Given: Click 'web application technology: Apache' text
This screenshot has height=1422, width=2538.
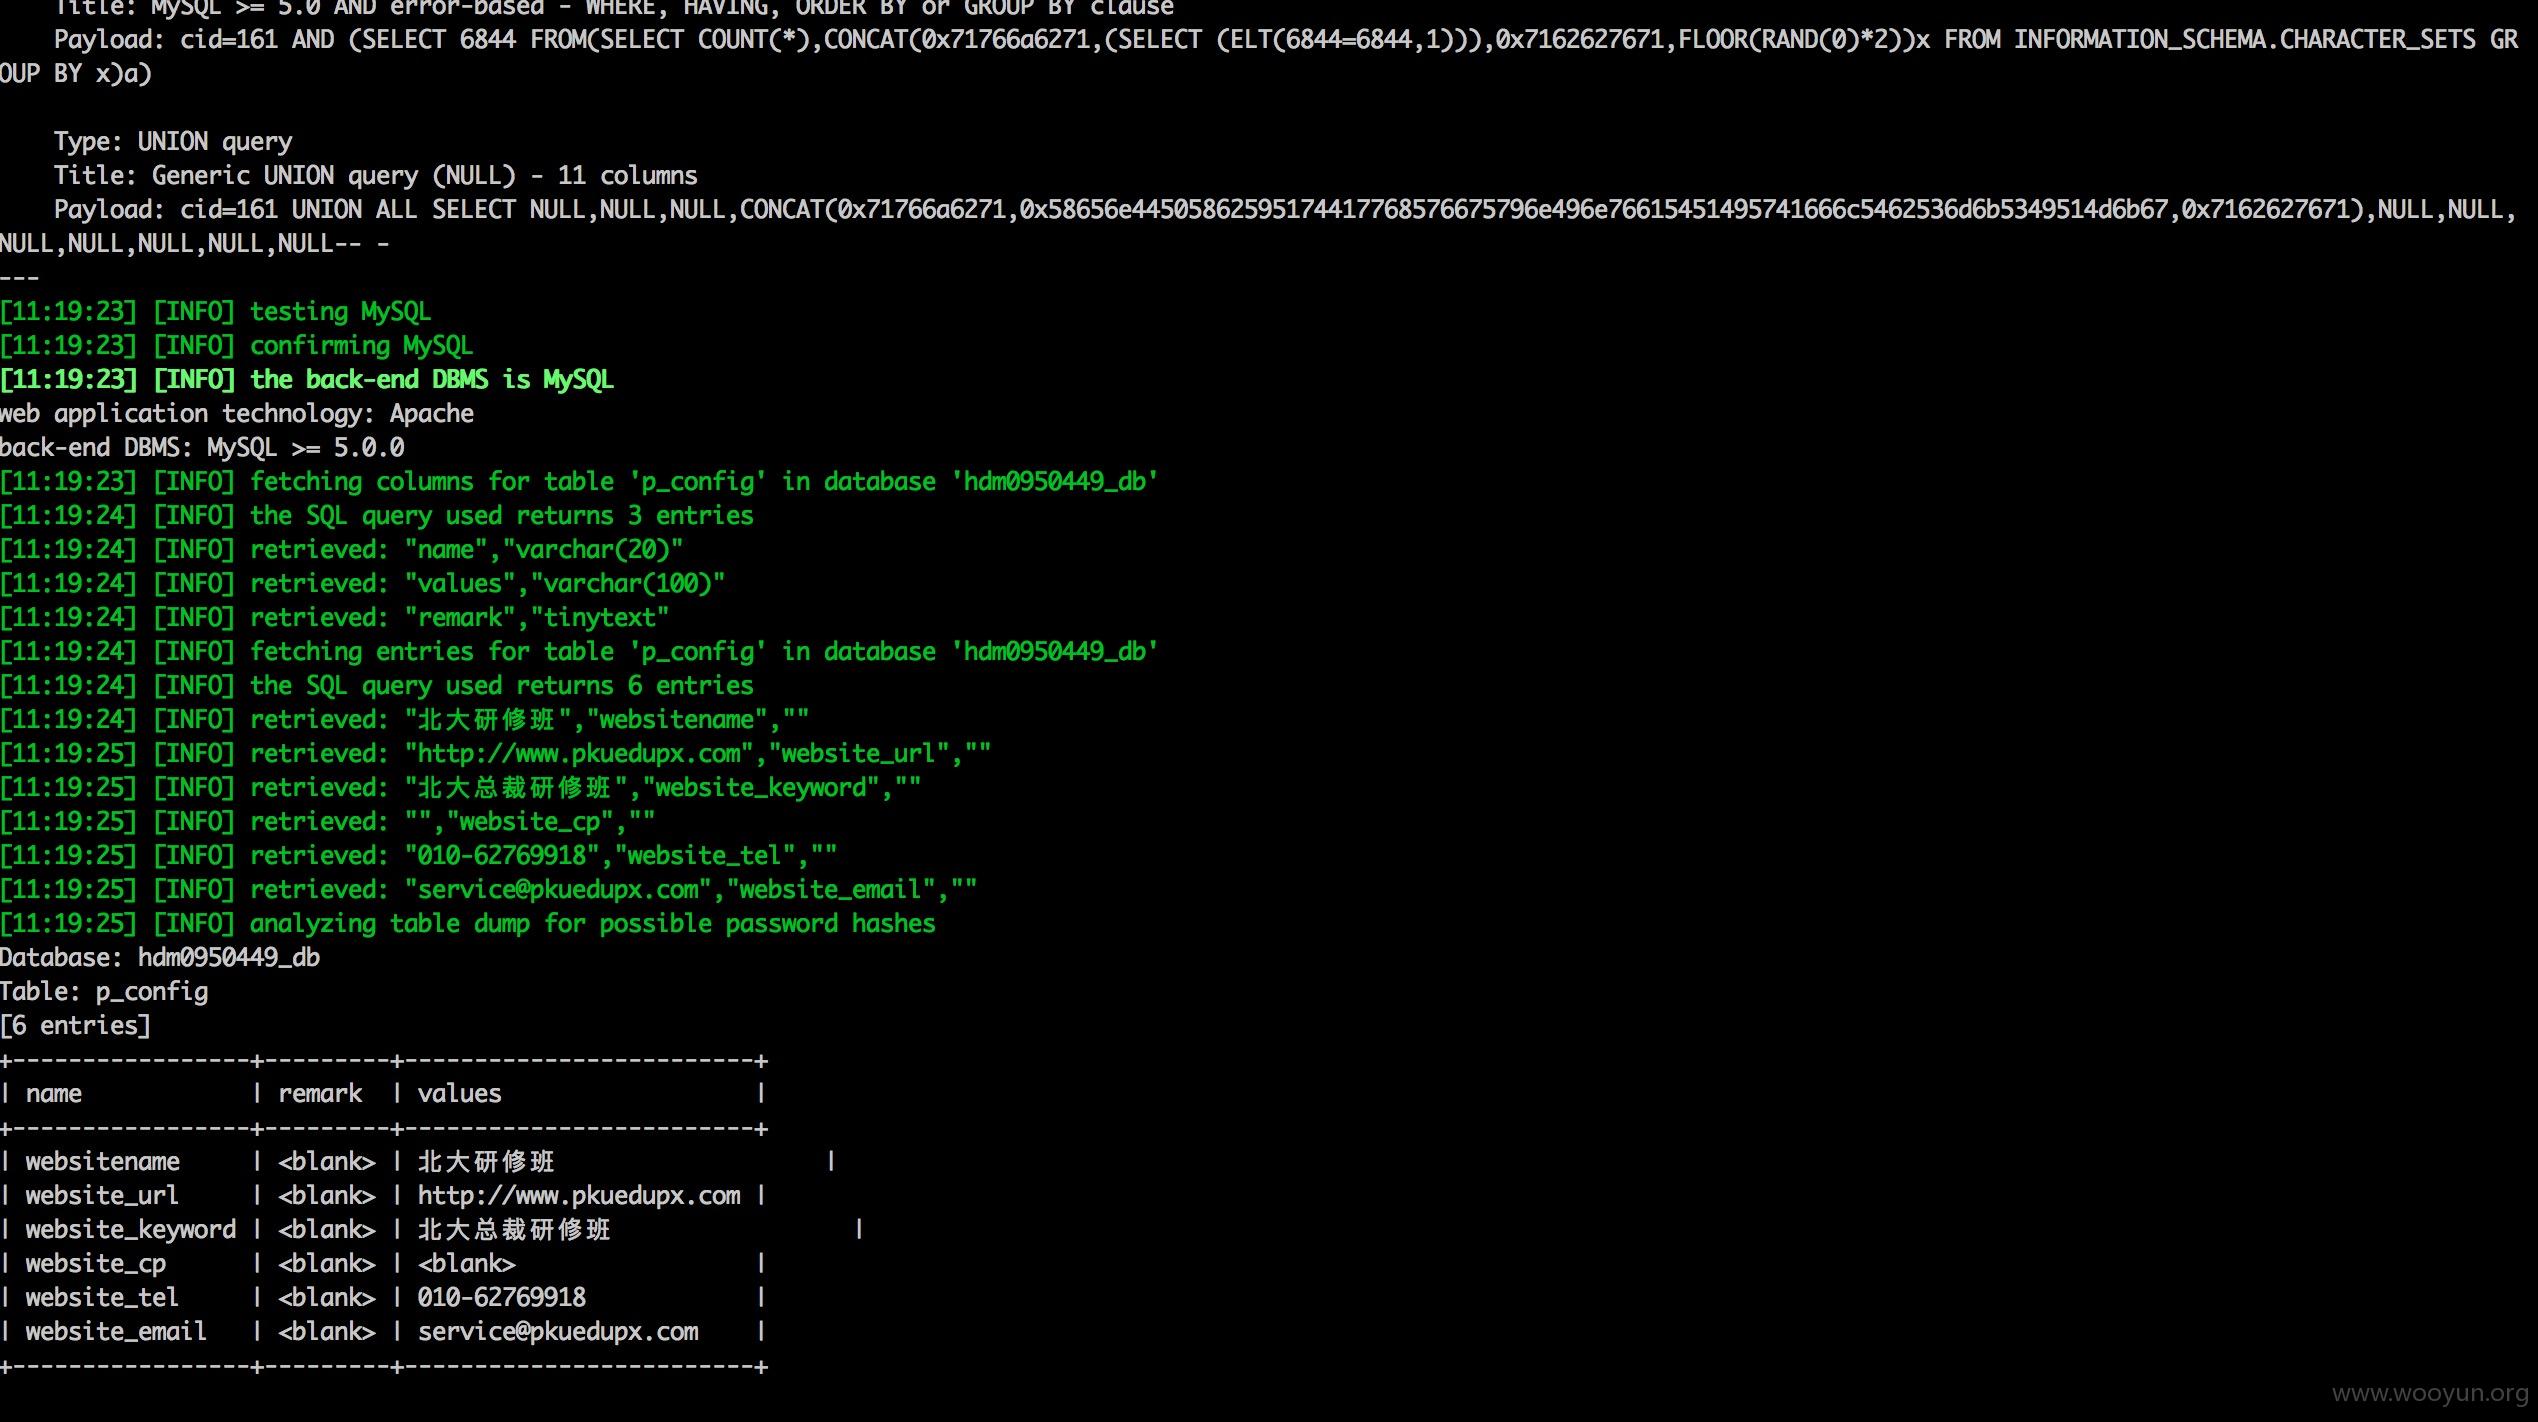Looking at the screenshot, I should tap(237, 414).
